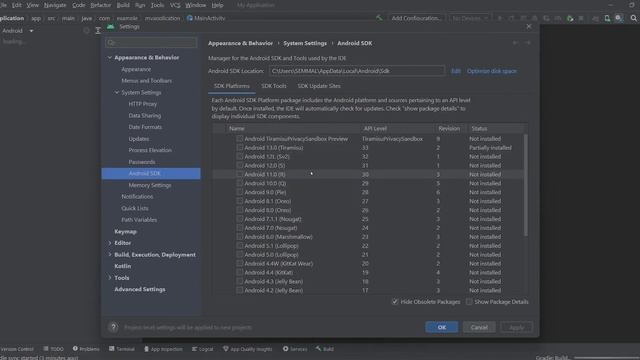The width and height of the screenshot is (640, 360).
Task: Open the Build tool window
Action: (324, 349)
